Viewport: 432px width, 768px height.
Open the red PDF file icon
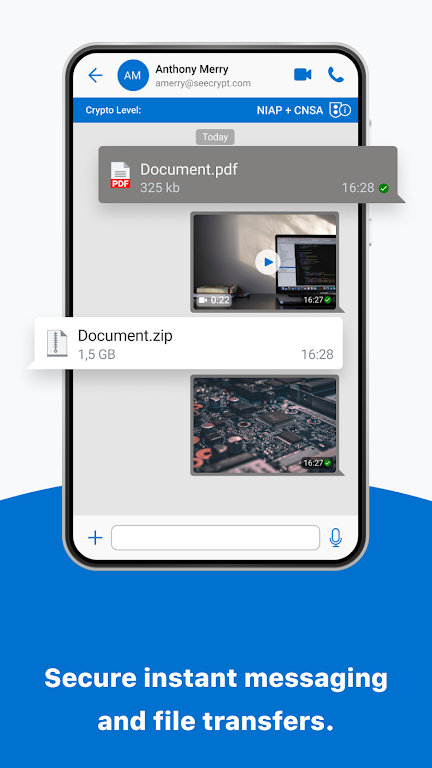tap(120, 175)
